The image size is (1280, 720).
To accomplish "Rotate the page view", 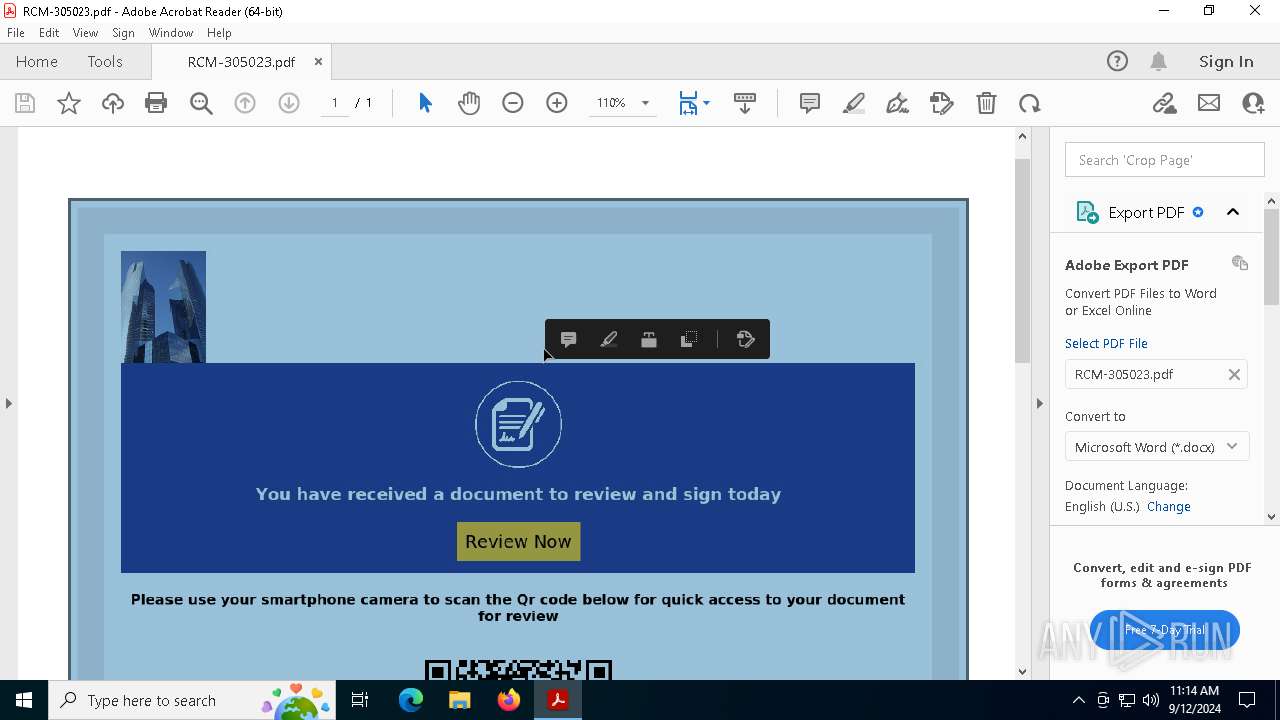I will [x=1030, y=103].
